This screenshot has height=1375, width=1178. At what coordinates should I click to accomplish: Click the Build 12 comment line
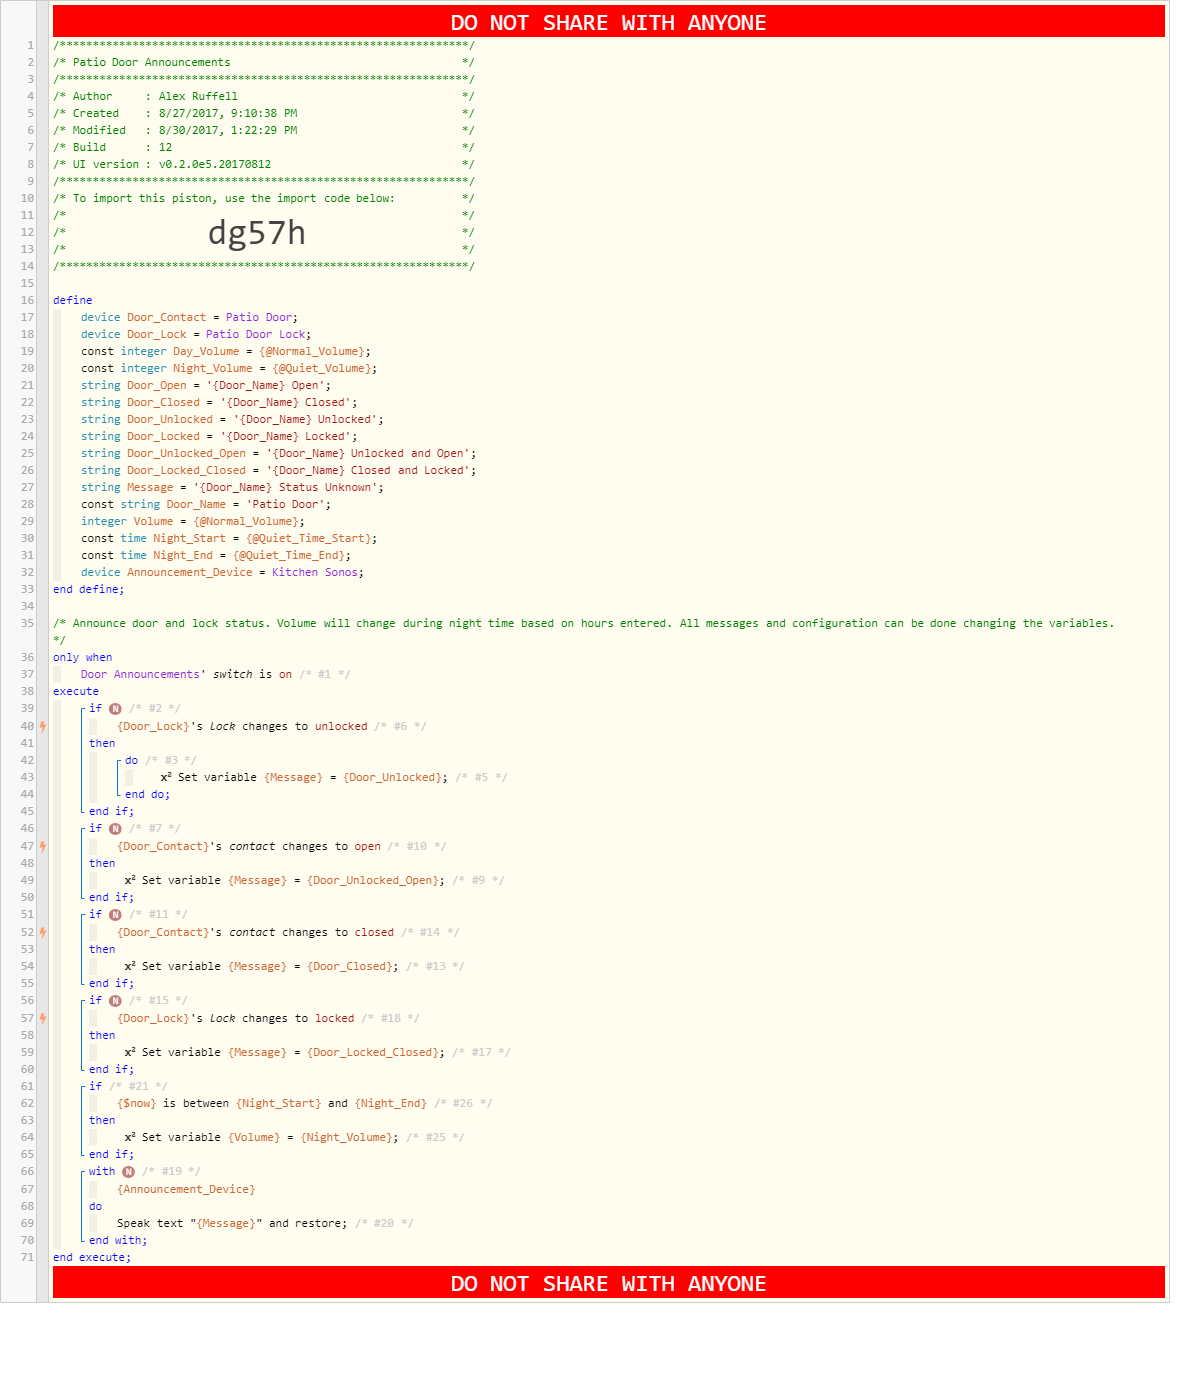tap(264, 147)
